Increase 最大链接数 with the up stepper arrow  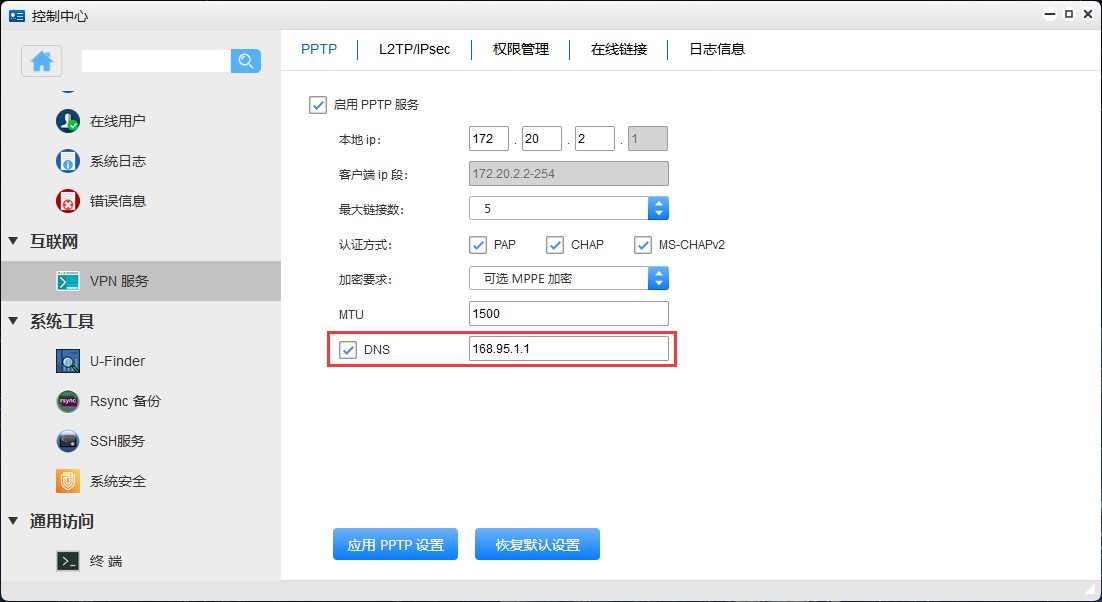pyautogui.click(x=658, y=203)
